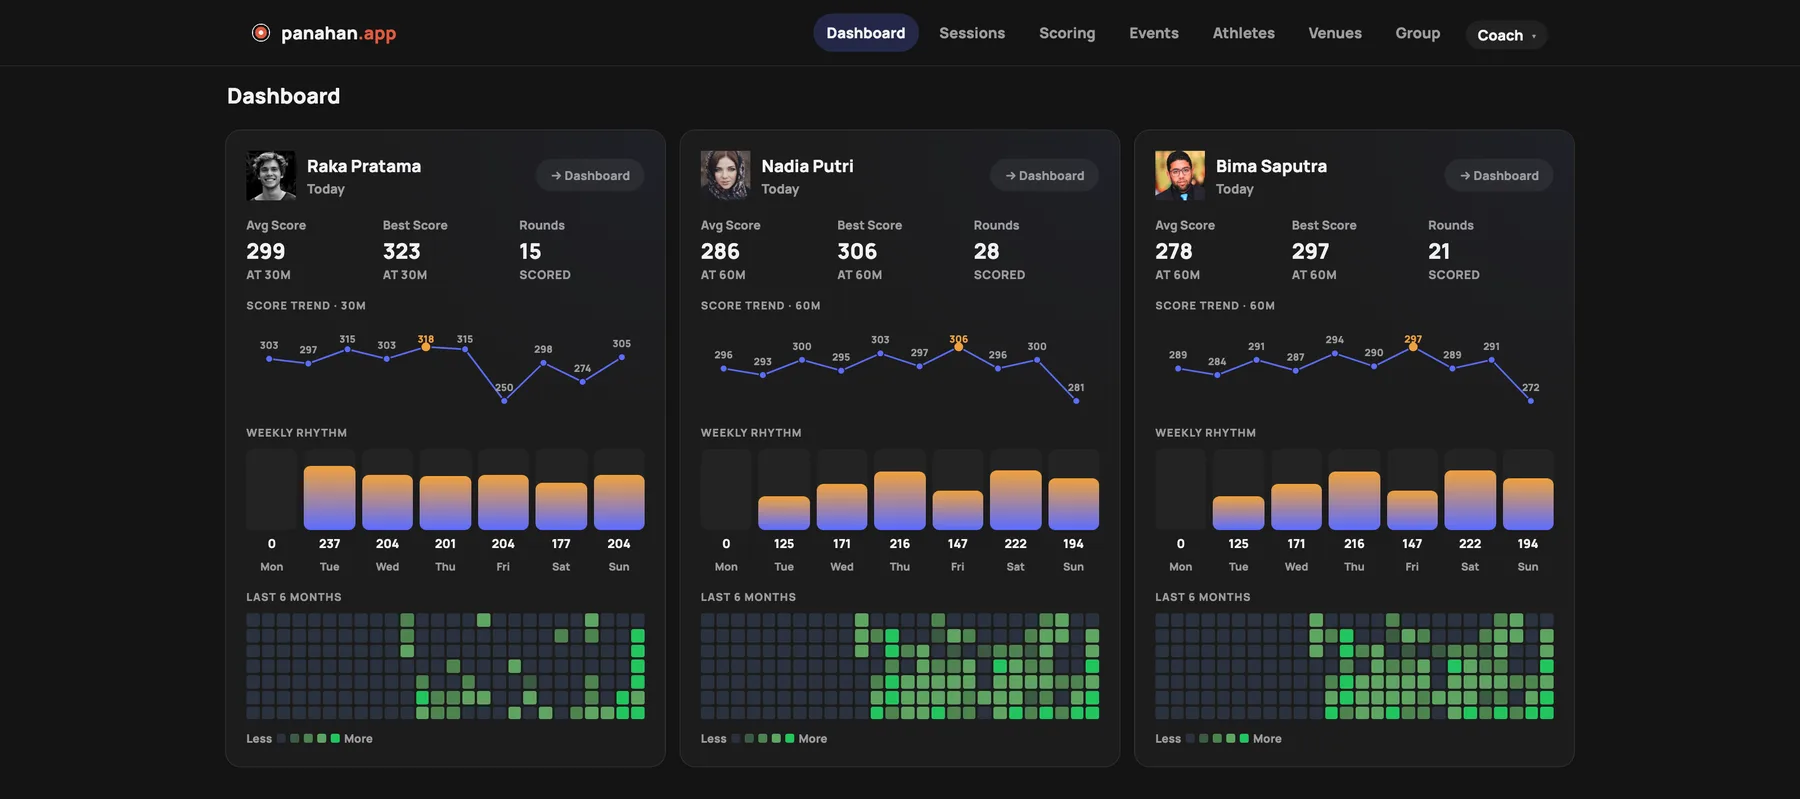Select the Bima Saputra name
Image resolution: width=1800 pixels, height=799 pixels.
[x=1271, y=166]
